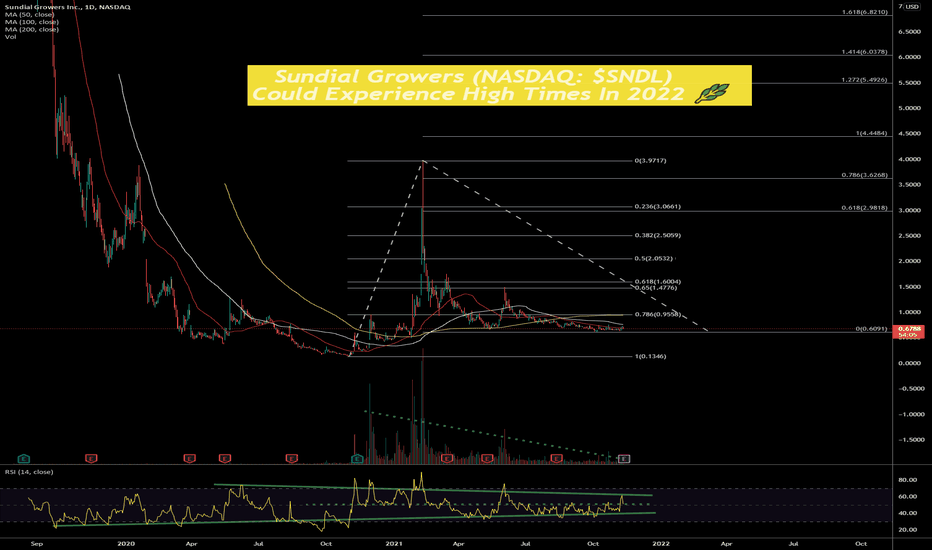Click the Fib label 0(0.6091)
The height and width of the screenshot is (550, 932).
871,329
